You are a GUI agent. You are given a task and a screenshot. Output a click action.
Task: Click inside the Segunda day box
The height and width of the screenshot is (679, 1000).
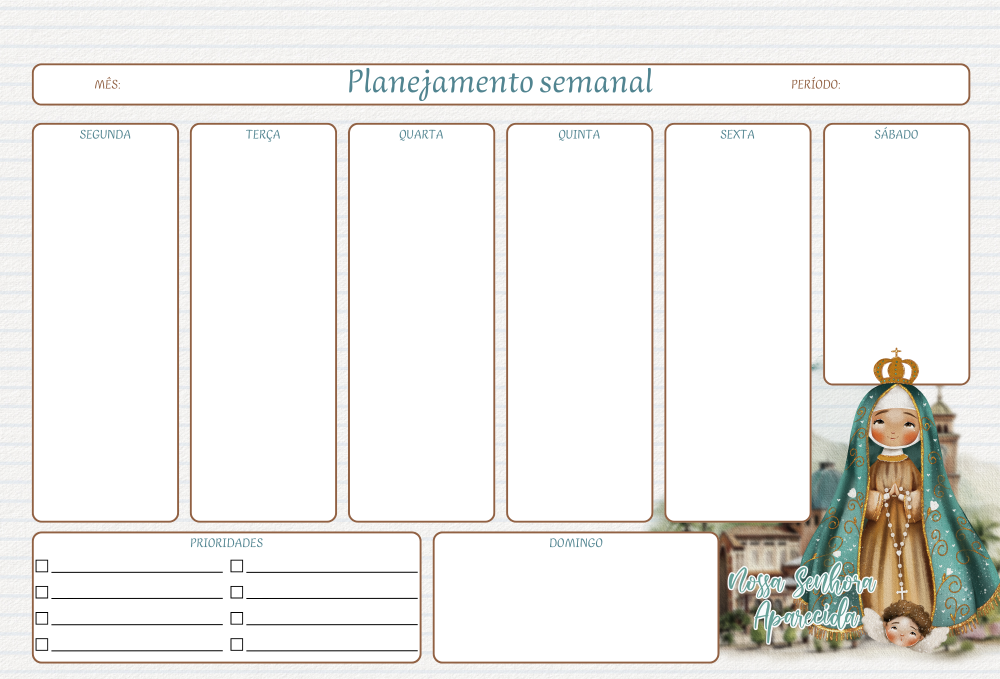105,330
